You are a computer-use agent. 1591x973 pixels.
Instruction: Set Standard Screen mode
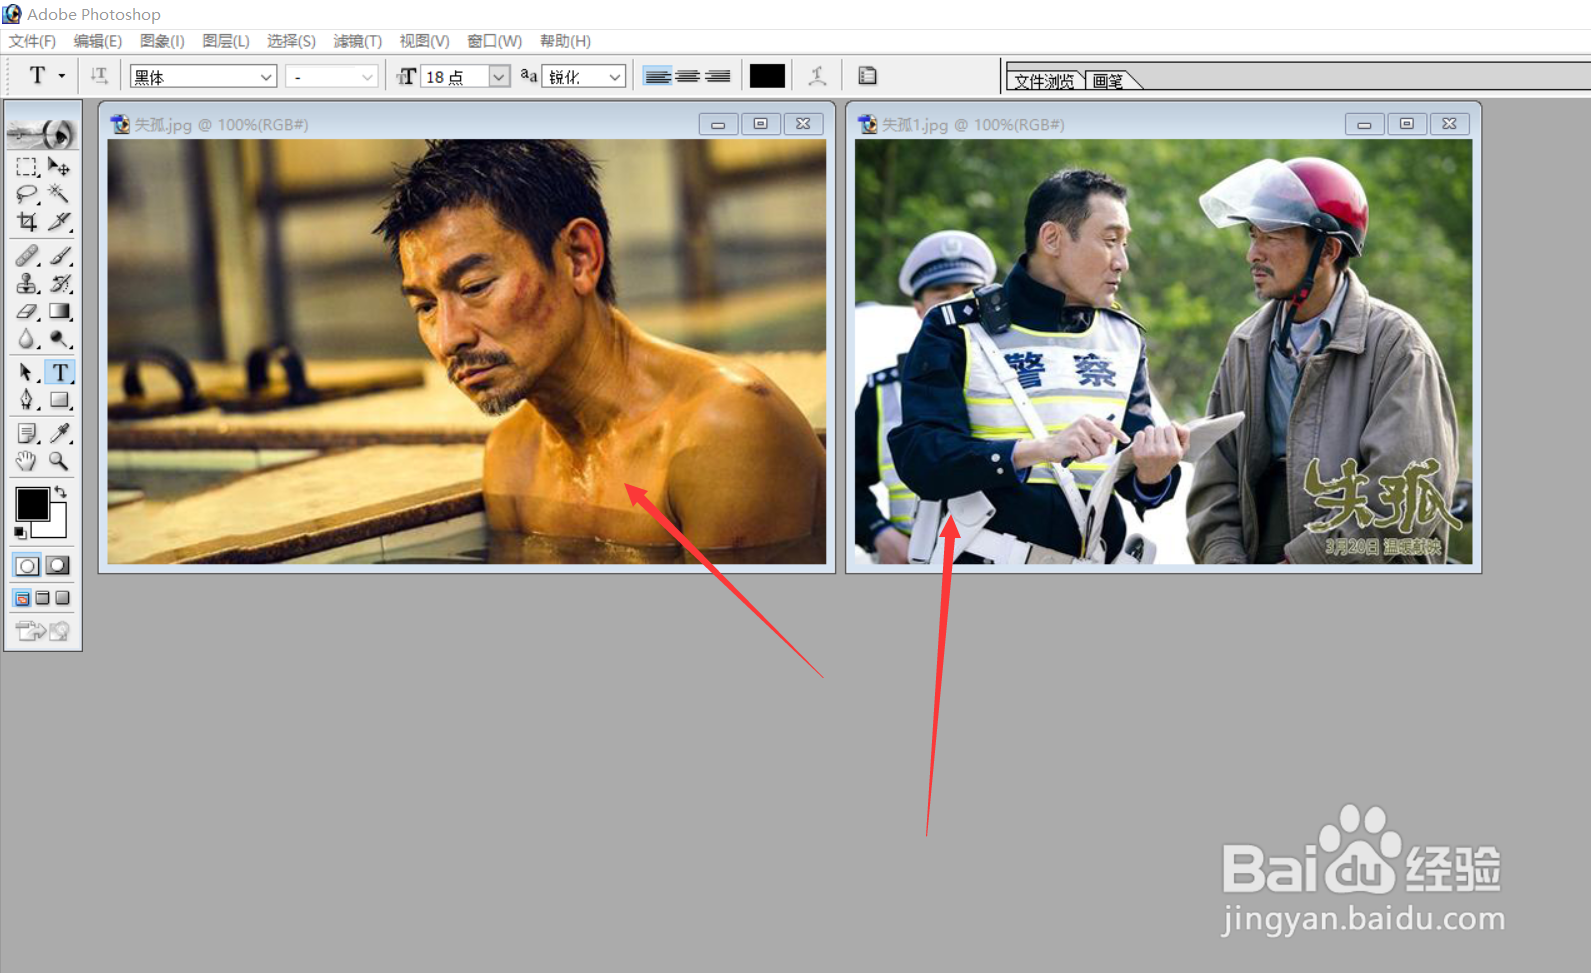tap(22, 598)
